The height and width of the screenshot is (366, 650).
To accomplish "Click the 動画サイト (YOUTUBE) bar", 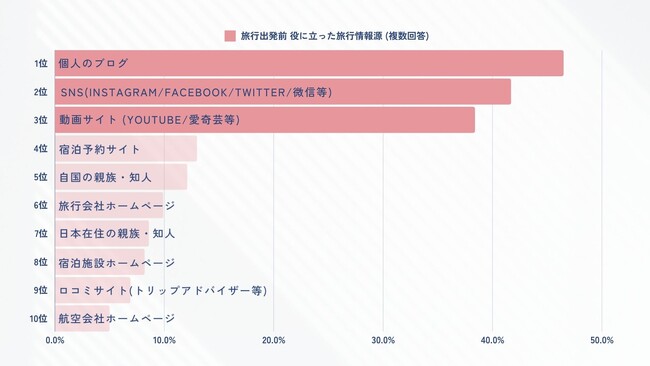I will pos(265,120).
